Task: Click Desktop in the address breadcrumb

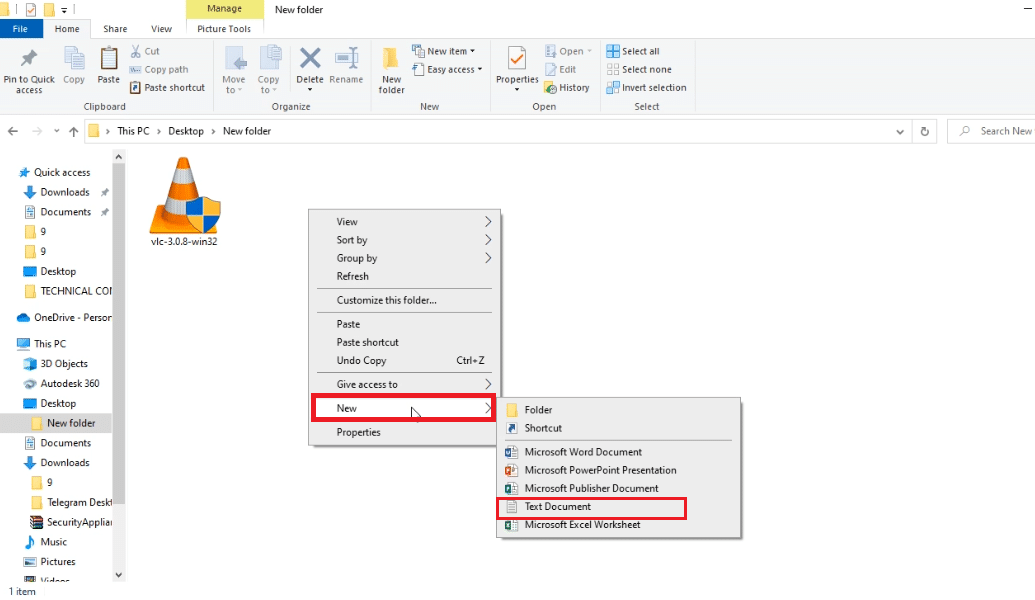Action: point(185,131)
